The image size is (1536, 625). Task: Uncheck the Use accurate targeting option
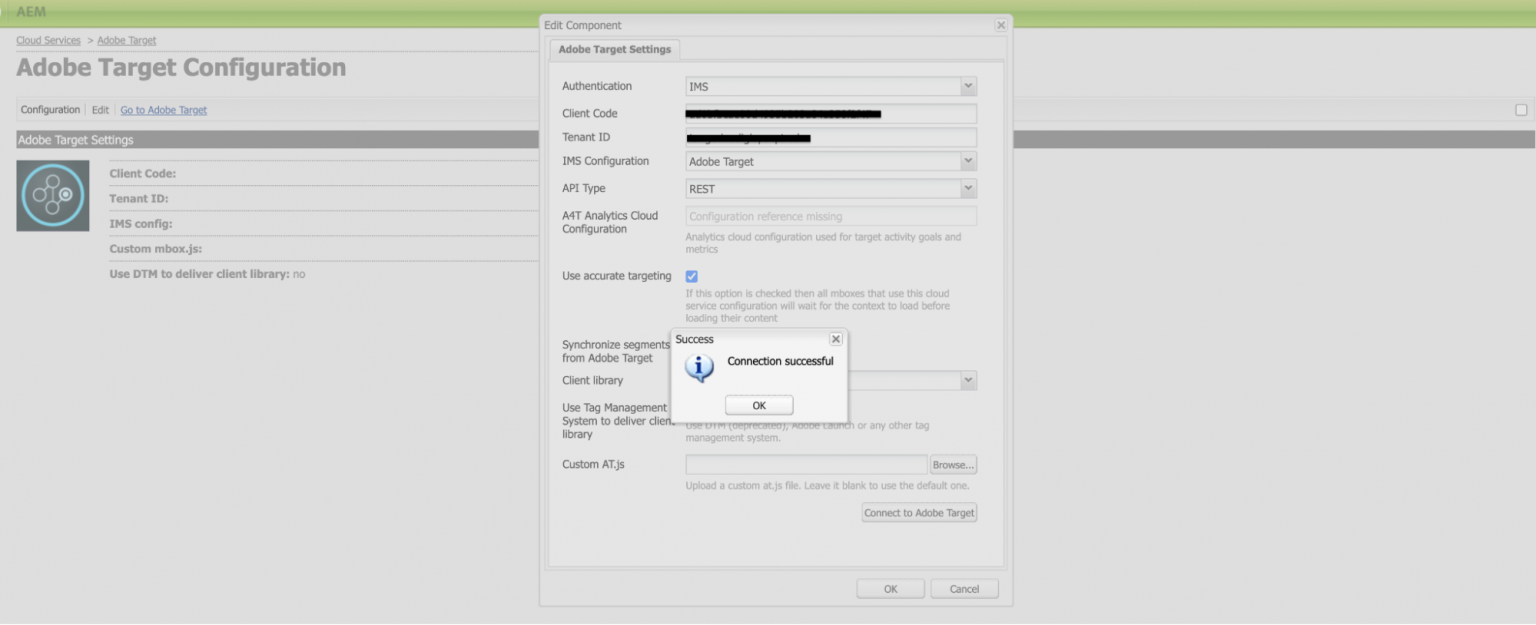pyautogui.click(x=691, y=275)
